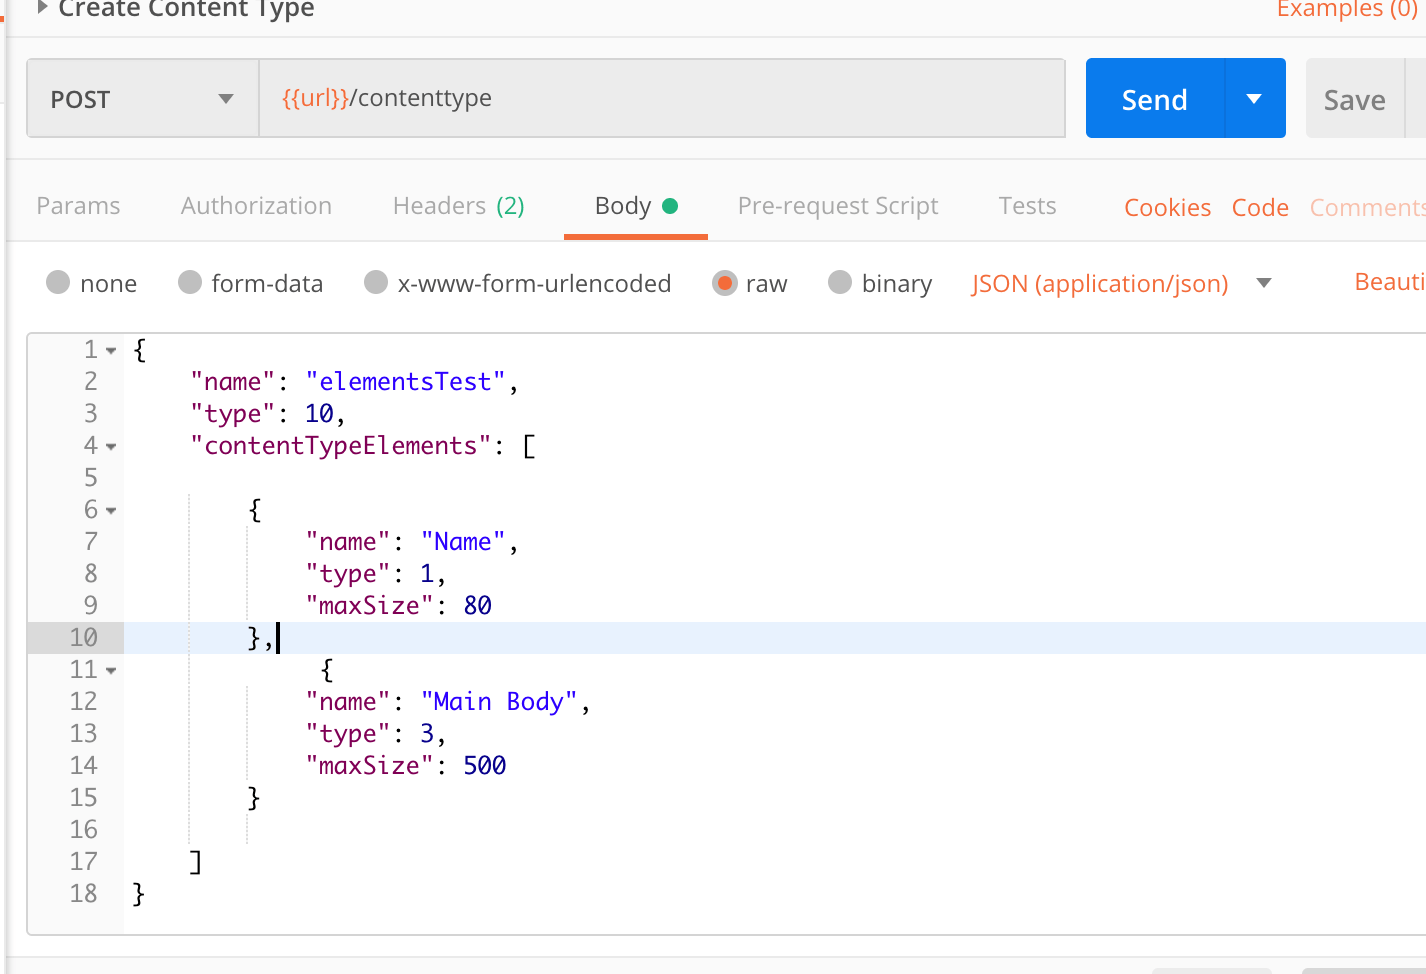Open the POST method dropdown
The image size is (1426, 974).
click(142, 99)
